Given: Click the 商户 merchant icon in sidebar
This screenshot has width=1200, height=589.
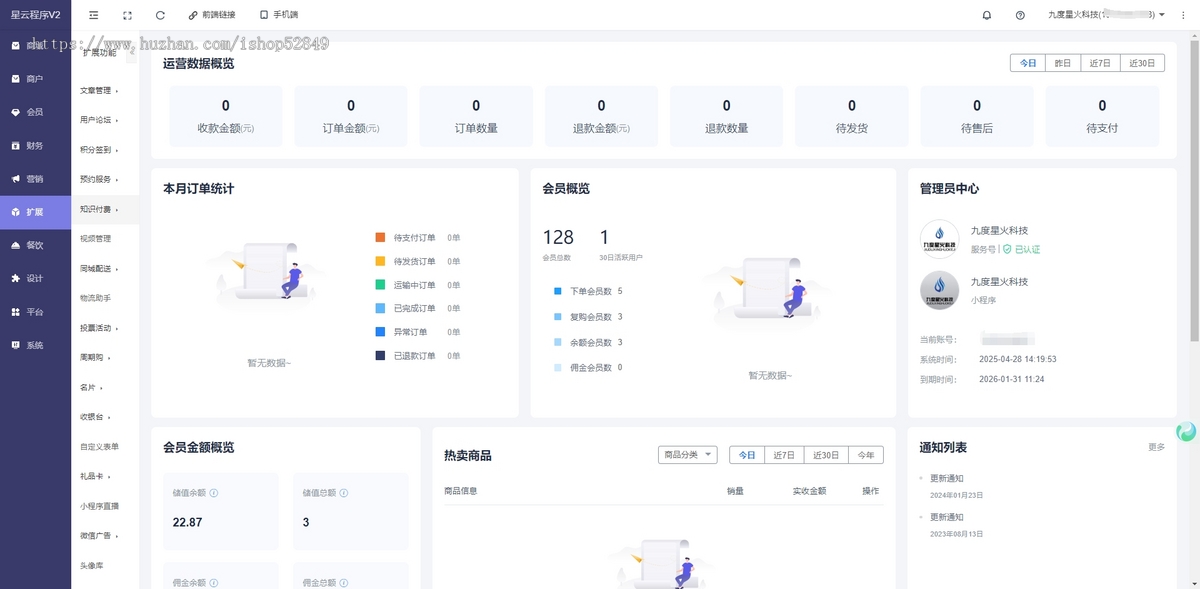Looking at the screenshot, I should coord(16,78).
